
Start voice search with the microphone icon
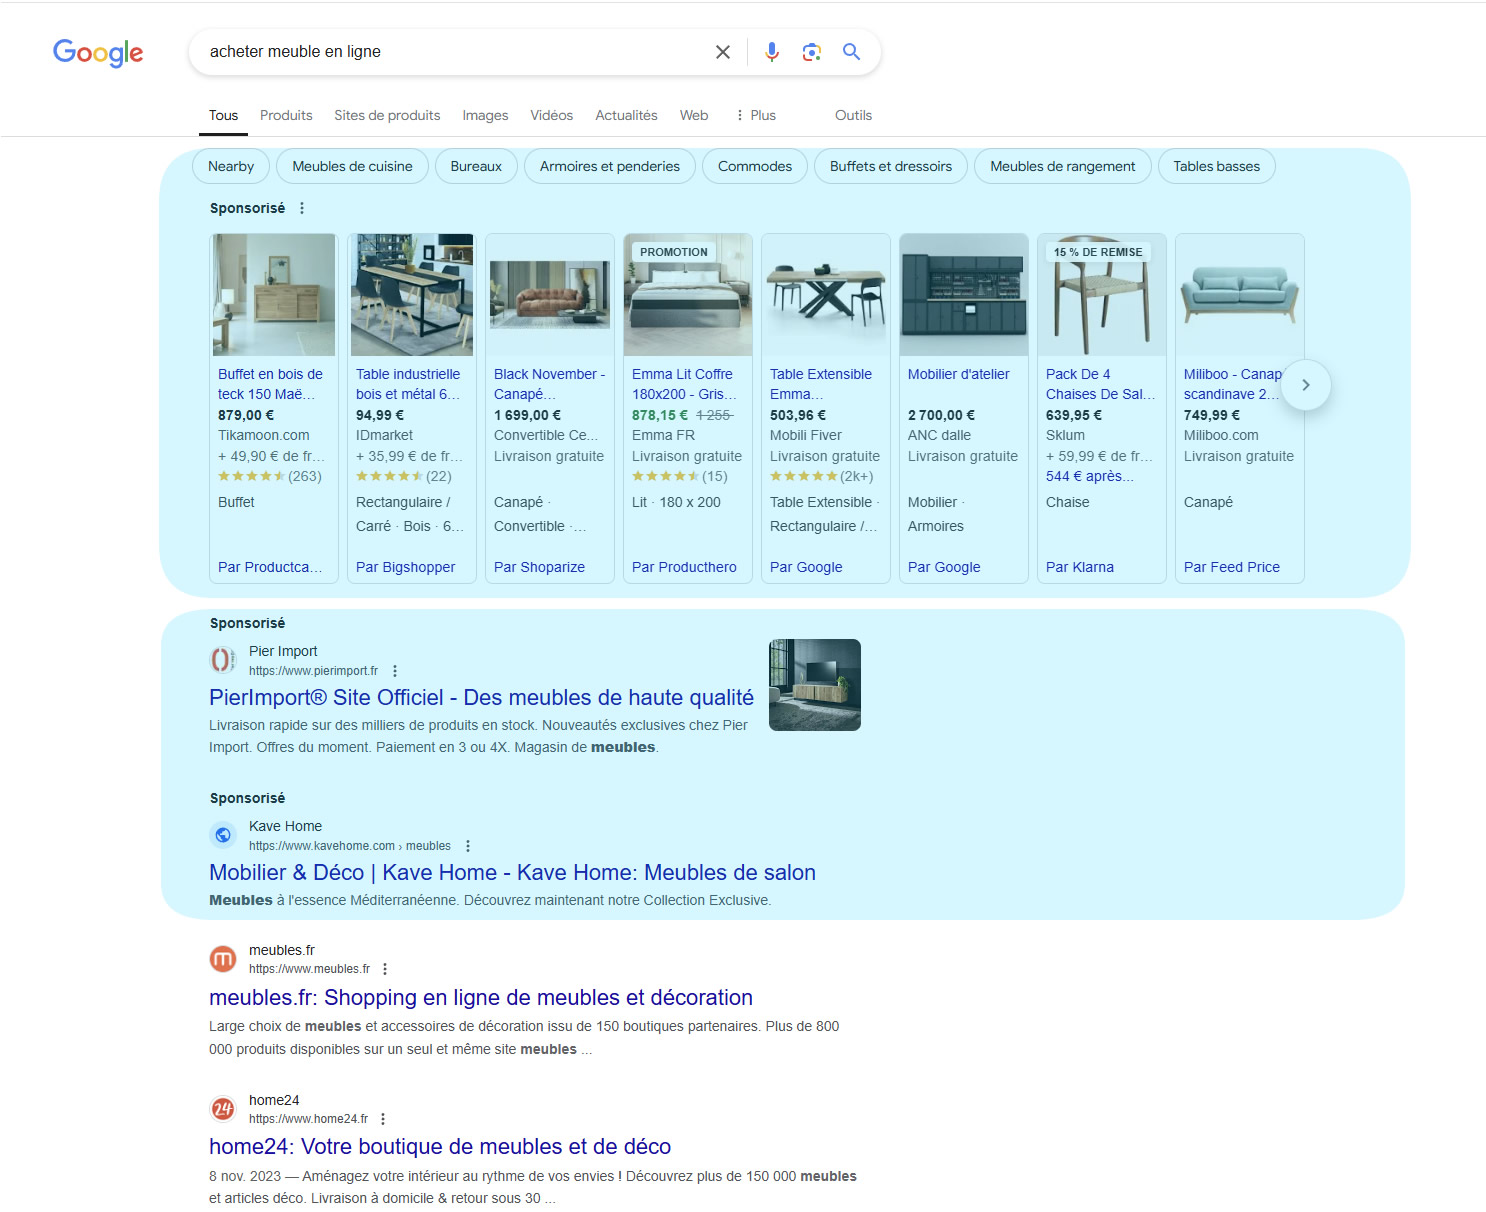pyautogui.click(x=772, y=52)
